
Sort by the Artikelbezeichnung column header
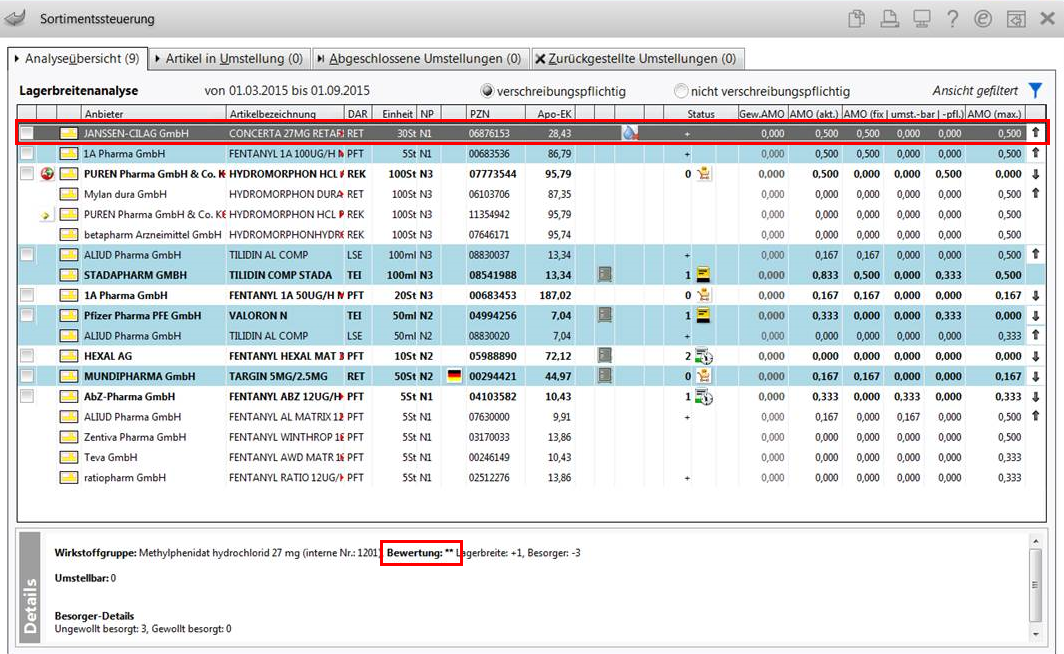pyautogui.click(x=285, y=114)
